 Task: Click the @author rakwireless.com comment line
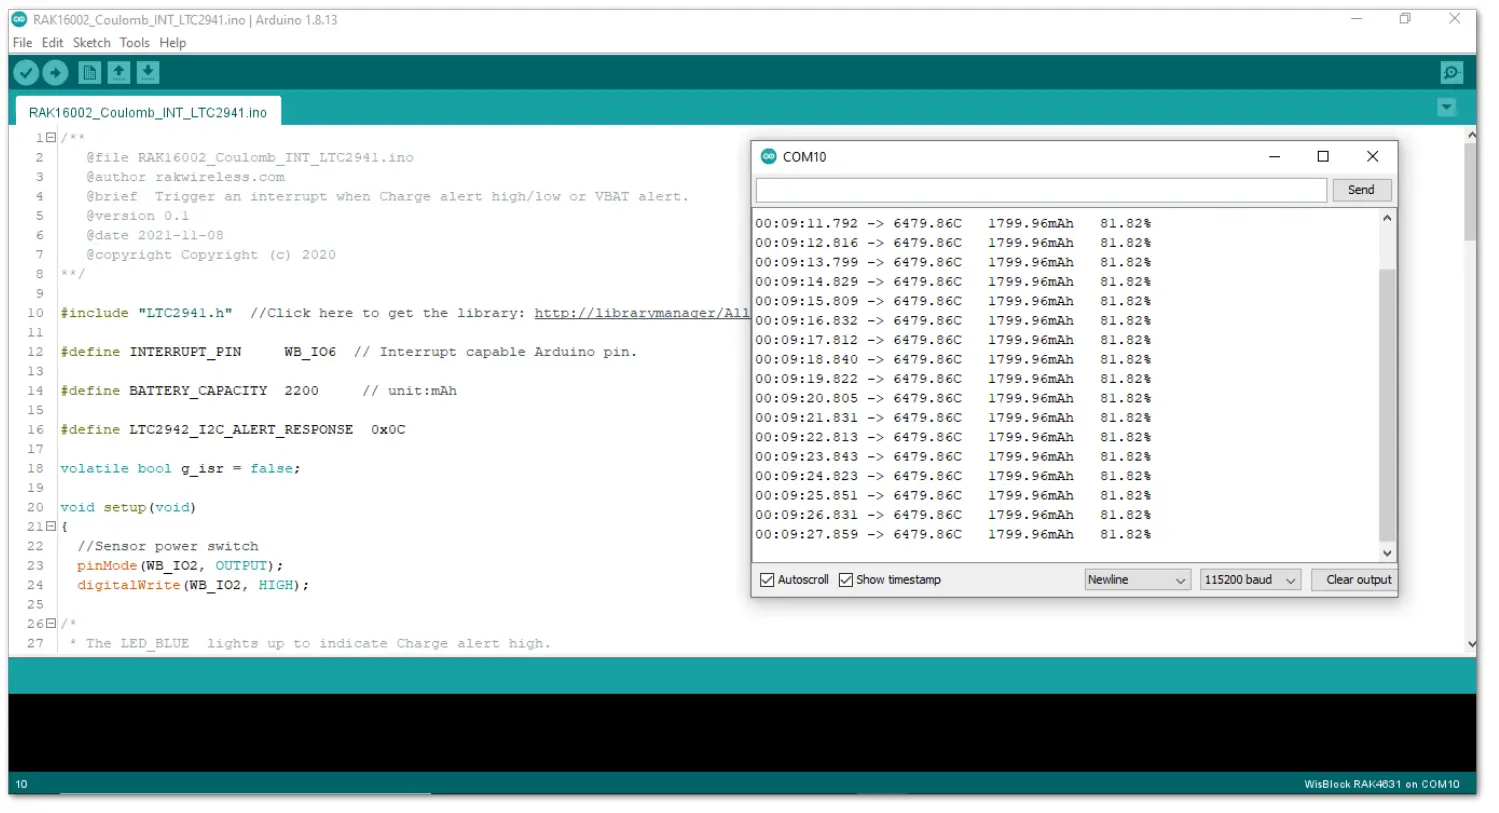[x=185, y=177]
